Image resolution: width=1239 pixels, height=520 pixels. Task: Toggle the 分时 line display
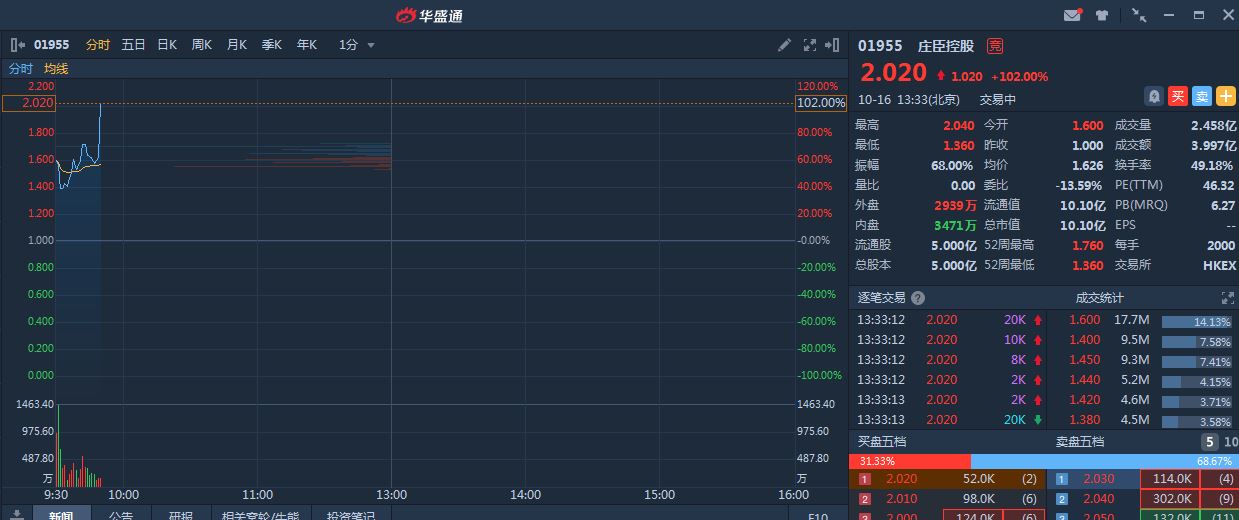click(21, 69)
